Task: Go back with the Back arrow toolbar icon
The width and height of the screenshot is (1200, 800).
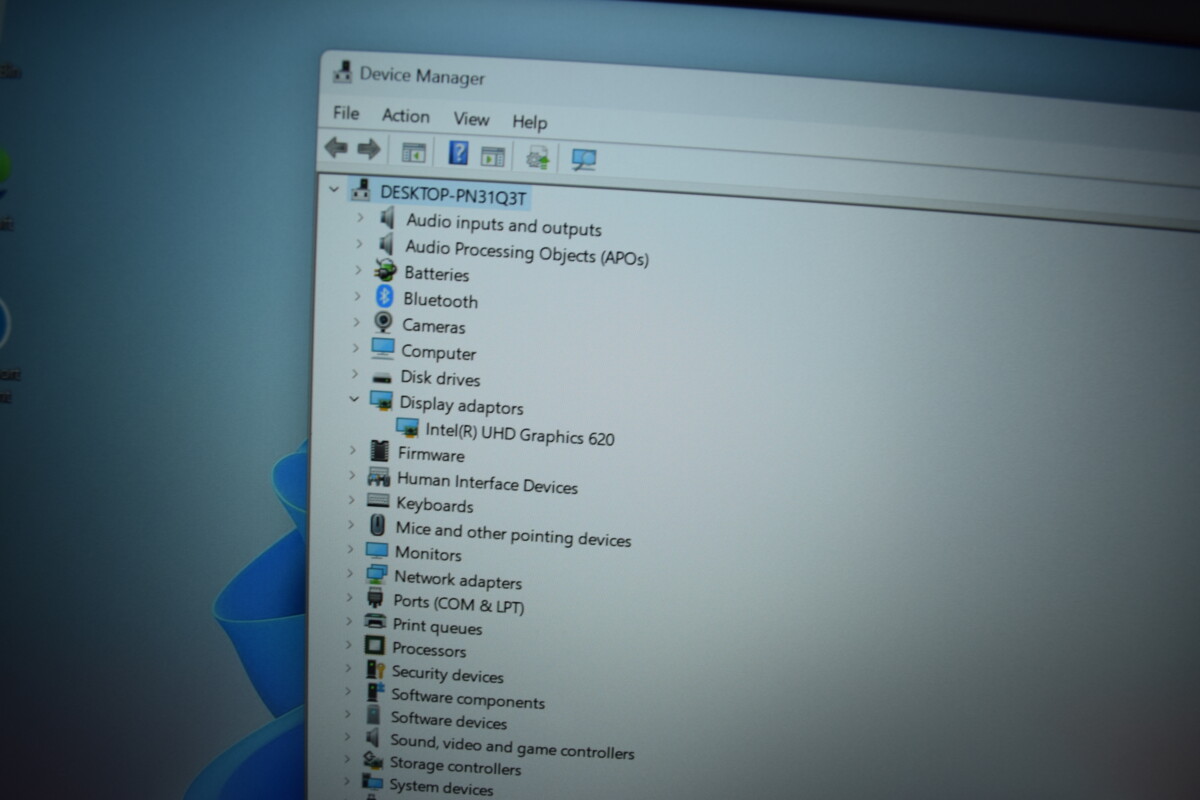Action: point(336,148)
